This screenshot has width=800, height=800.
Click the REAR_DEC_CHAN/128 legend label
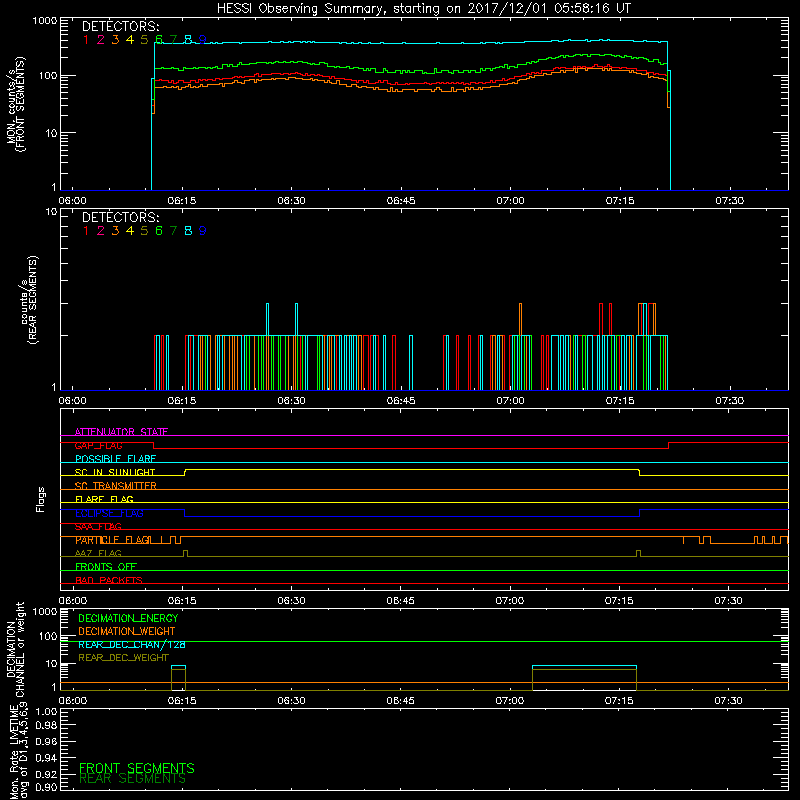pos(132,645)
